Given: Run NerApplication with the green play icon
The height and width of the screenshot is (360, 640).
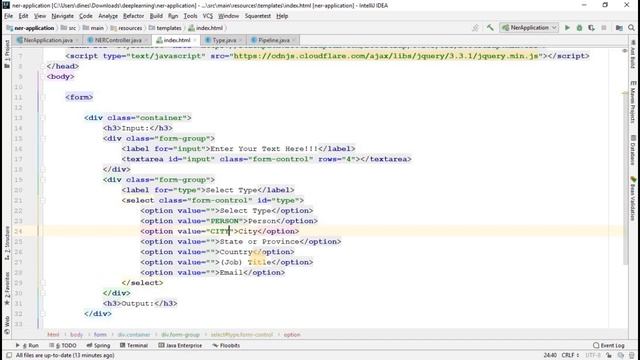Looking at the screenshot, I should pyautogui.click(x=567, y=28).
